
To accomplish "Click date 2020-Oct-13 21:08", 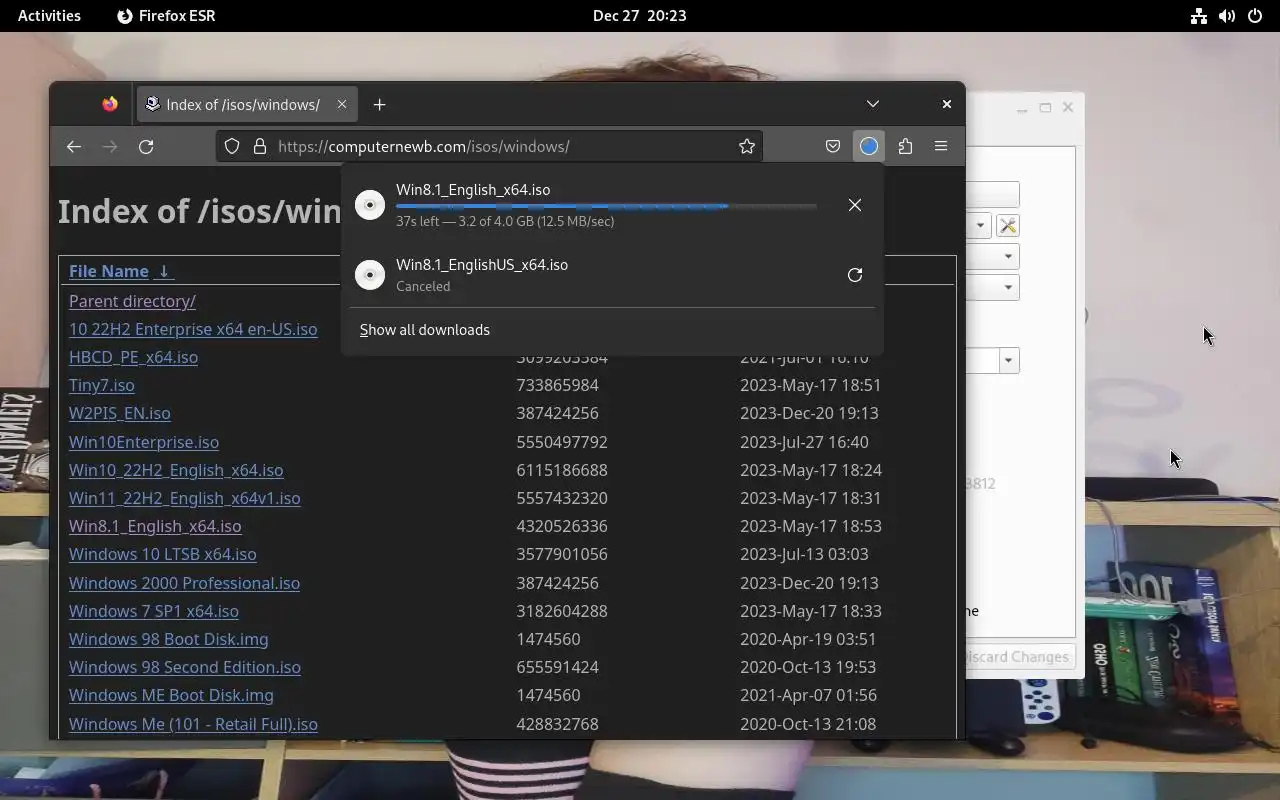I will (x=808, y=724).
